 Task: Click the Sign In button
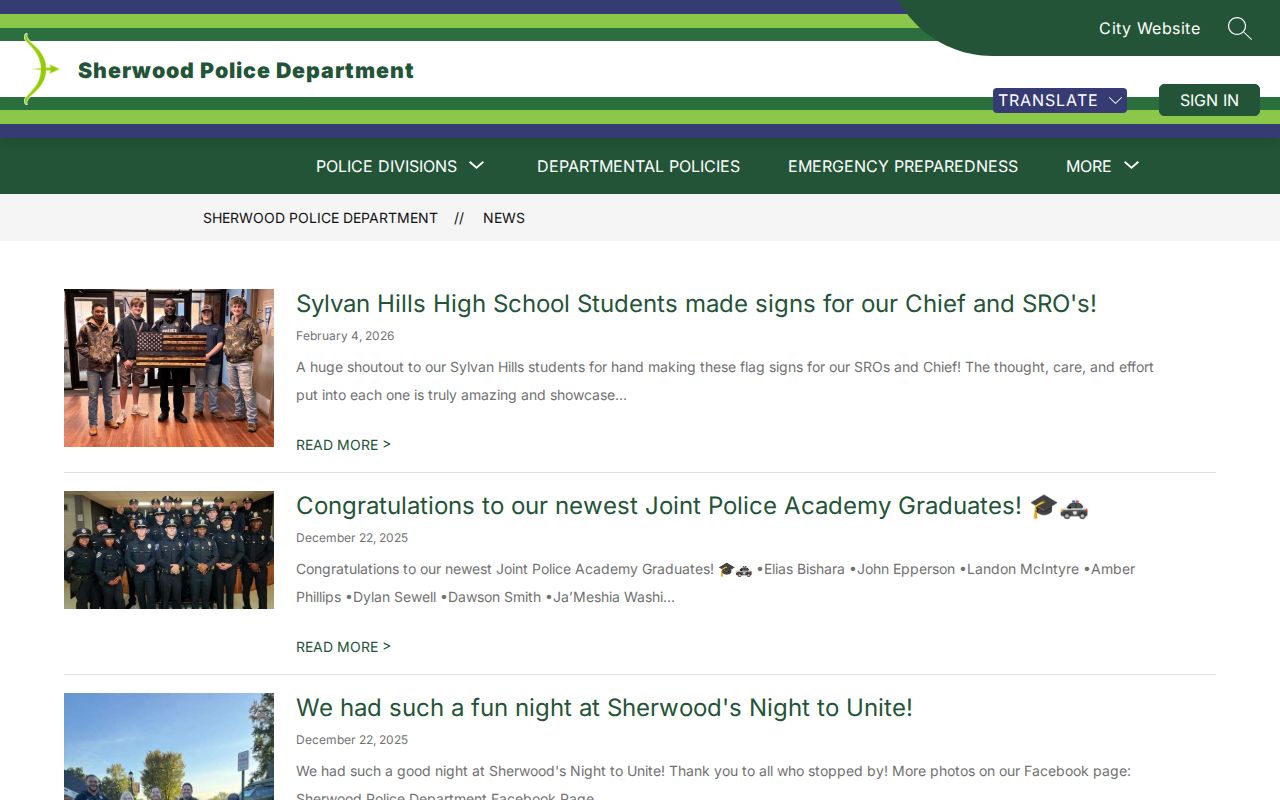click(x=1209, y=100)
